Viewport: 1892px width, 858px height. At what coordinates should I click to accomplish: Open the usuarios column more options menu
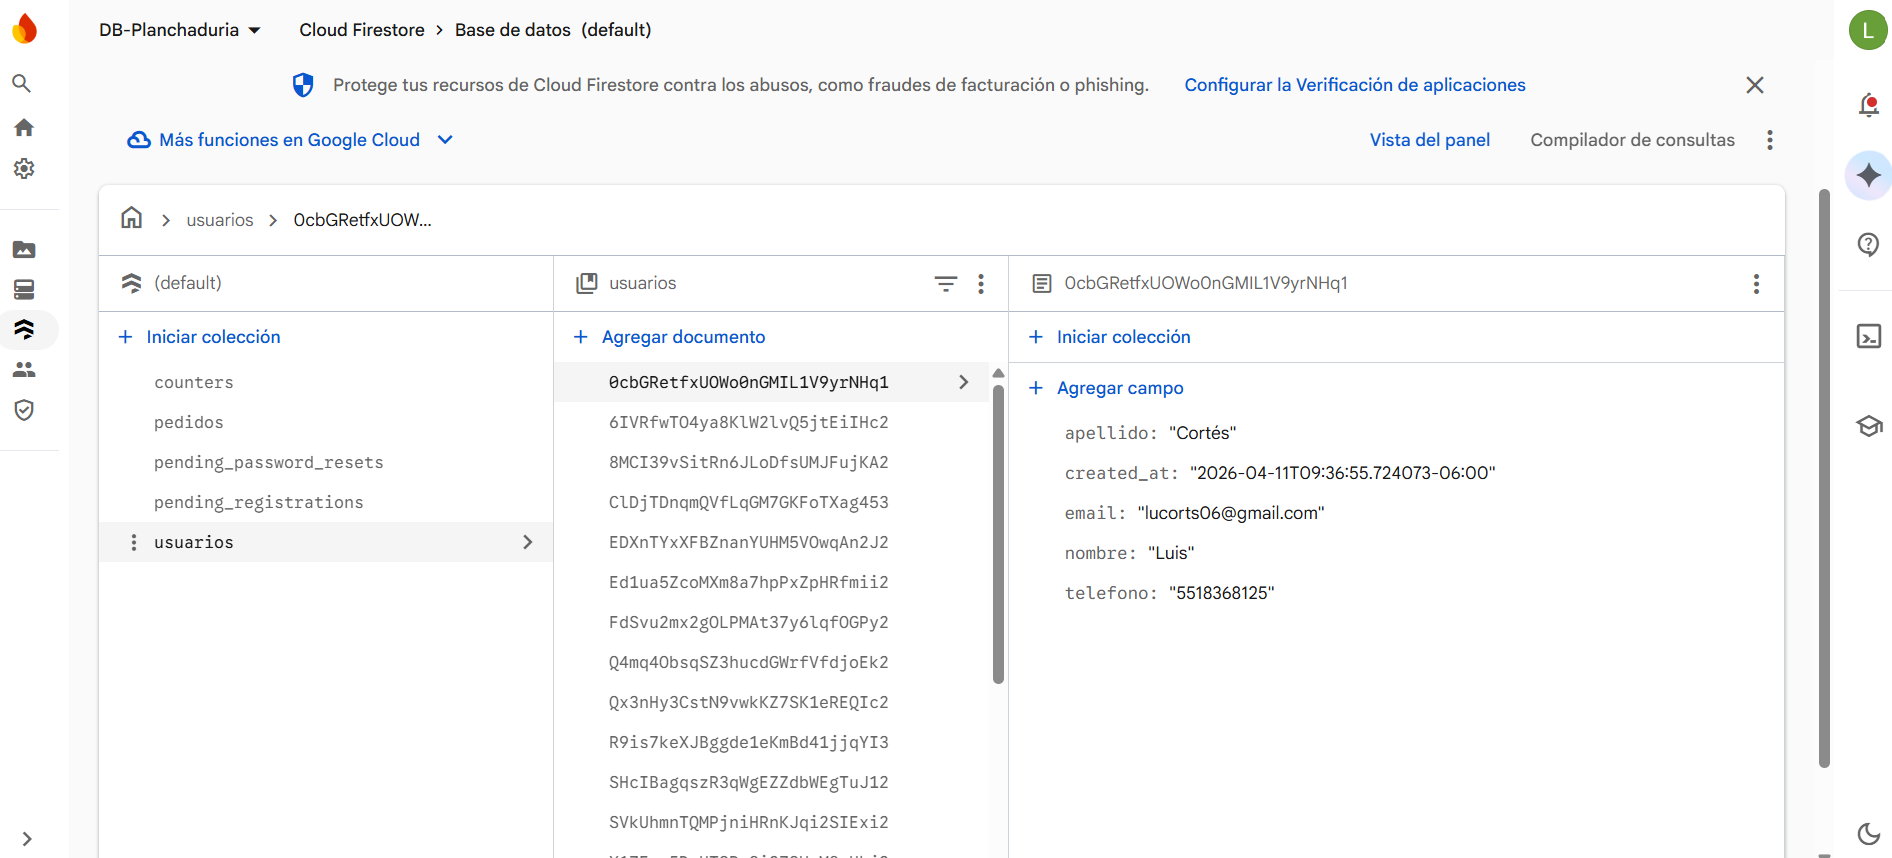(x=981, y=284)
